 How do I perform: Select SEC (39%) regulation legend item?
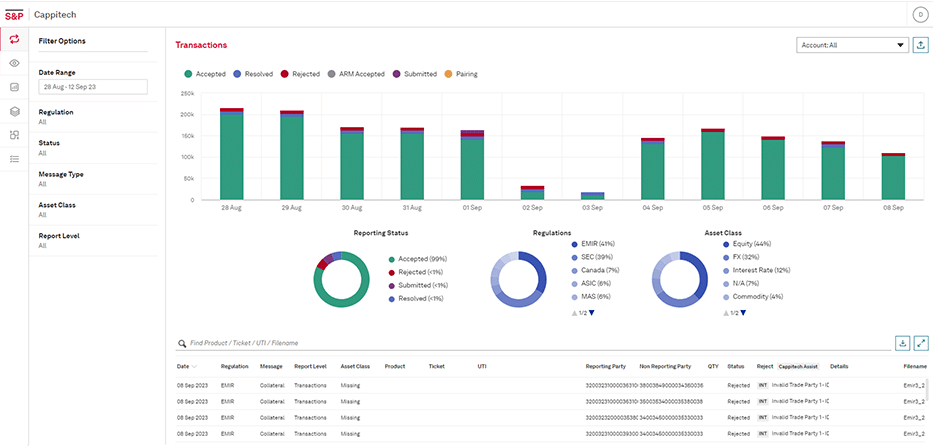coord(591,257)
